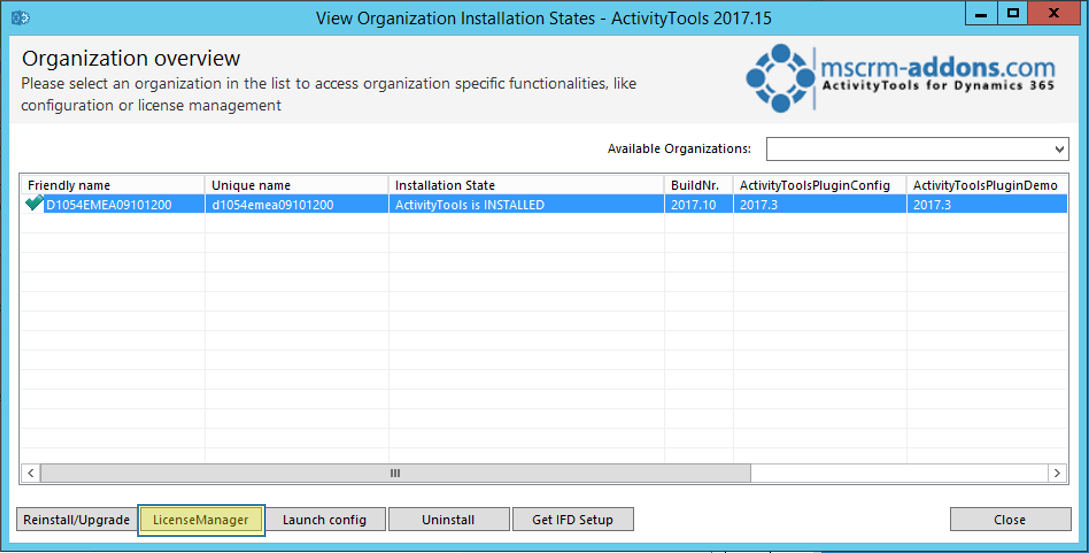Click the Close button
This screenshot has width=1089, height=553.
coord(1010,520)
